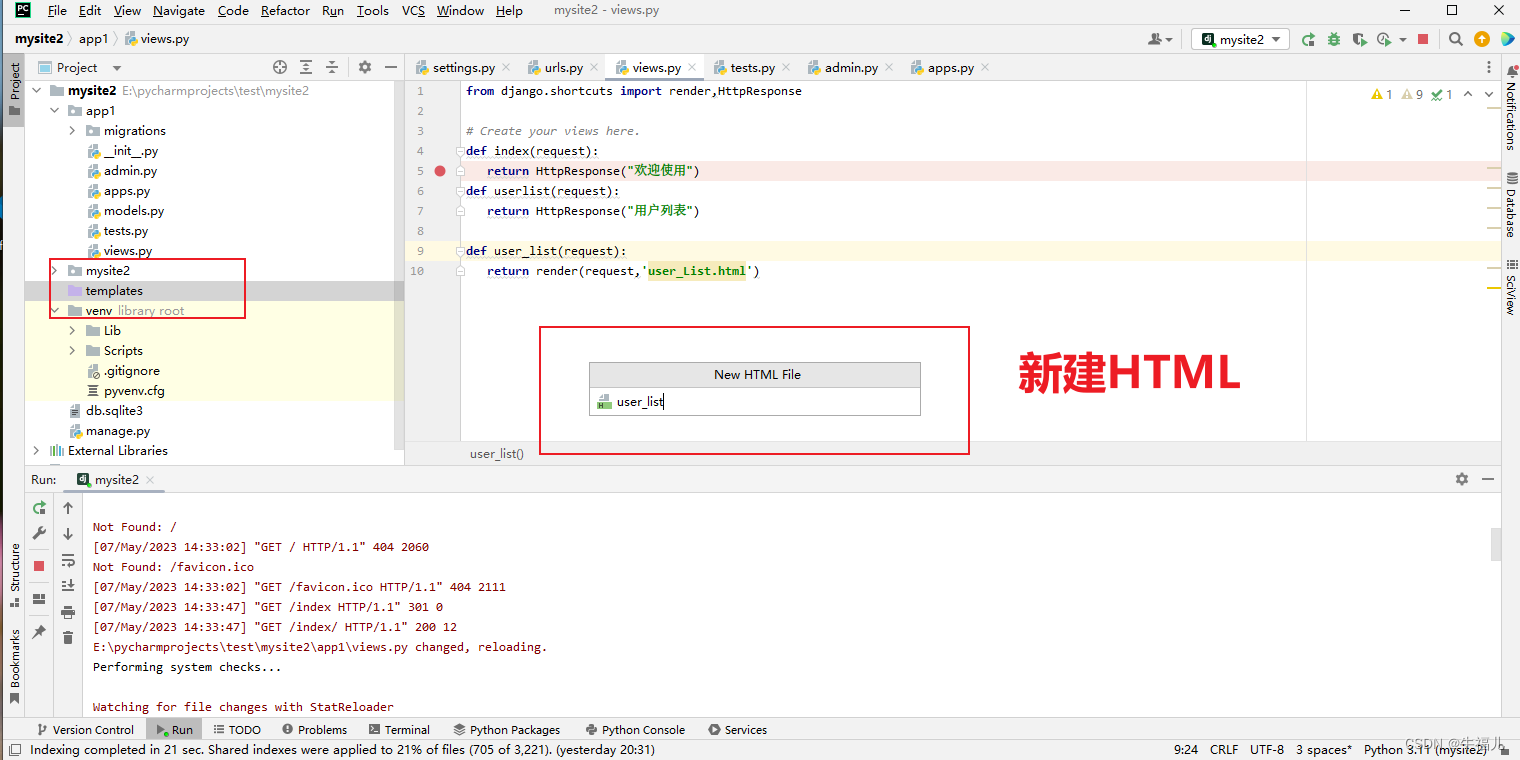Open the VCS menu
1520x760 pixels.
click(x=413, y=10)
